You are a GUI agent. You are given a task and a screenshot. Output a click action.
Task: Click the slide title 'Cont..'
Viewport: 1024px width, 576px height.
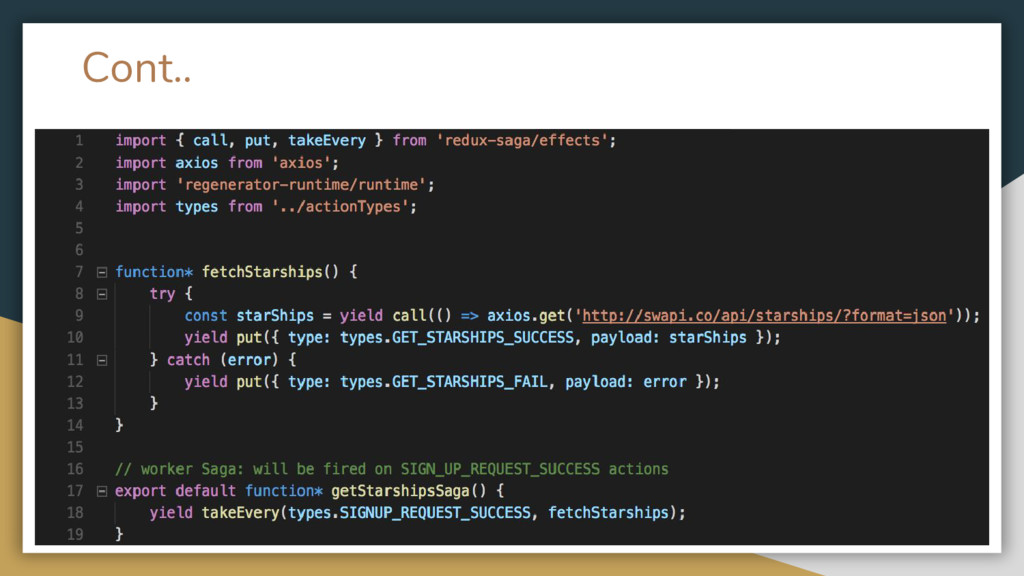click(x=136, y=67)
